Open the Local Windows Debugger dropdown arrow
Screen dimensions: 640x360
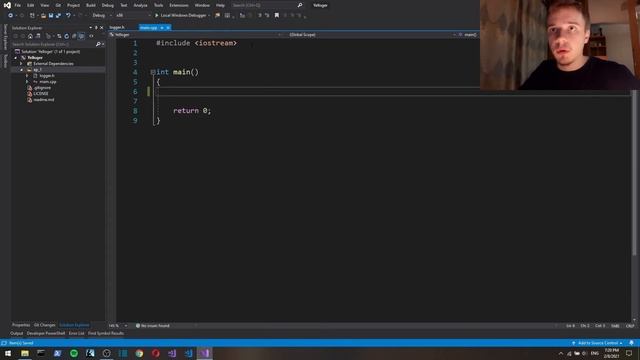pos(209,16)
